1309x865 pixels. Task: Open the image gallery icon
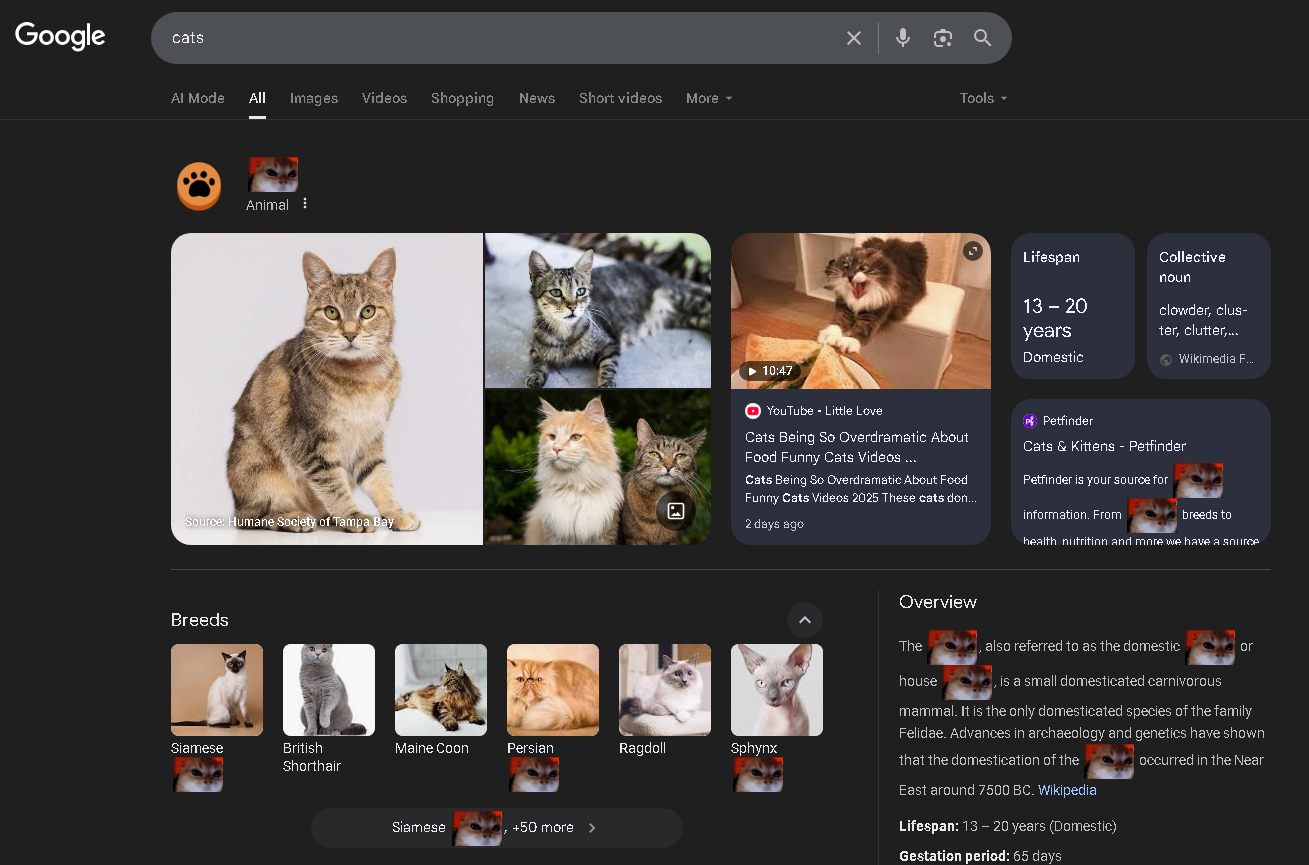(676, 511)
